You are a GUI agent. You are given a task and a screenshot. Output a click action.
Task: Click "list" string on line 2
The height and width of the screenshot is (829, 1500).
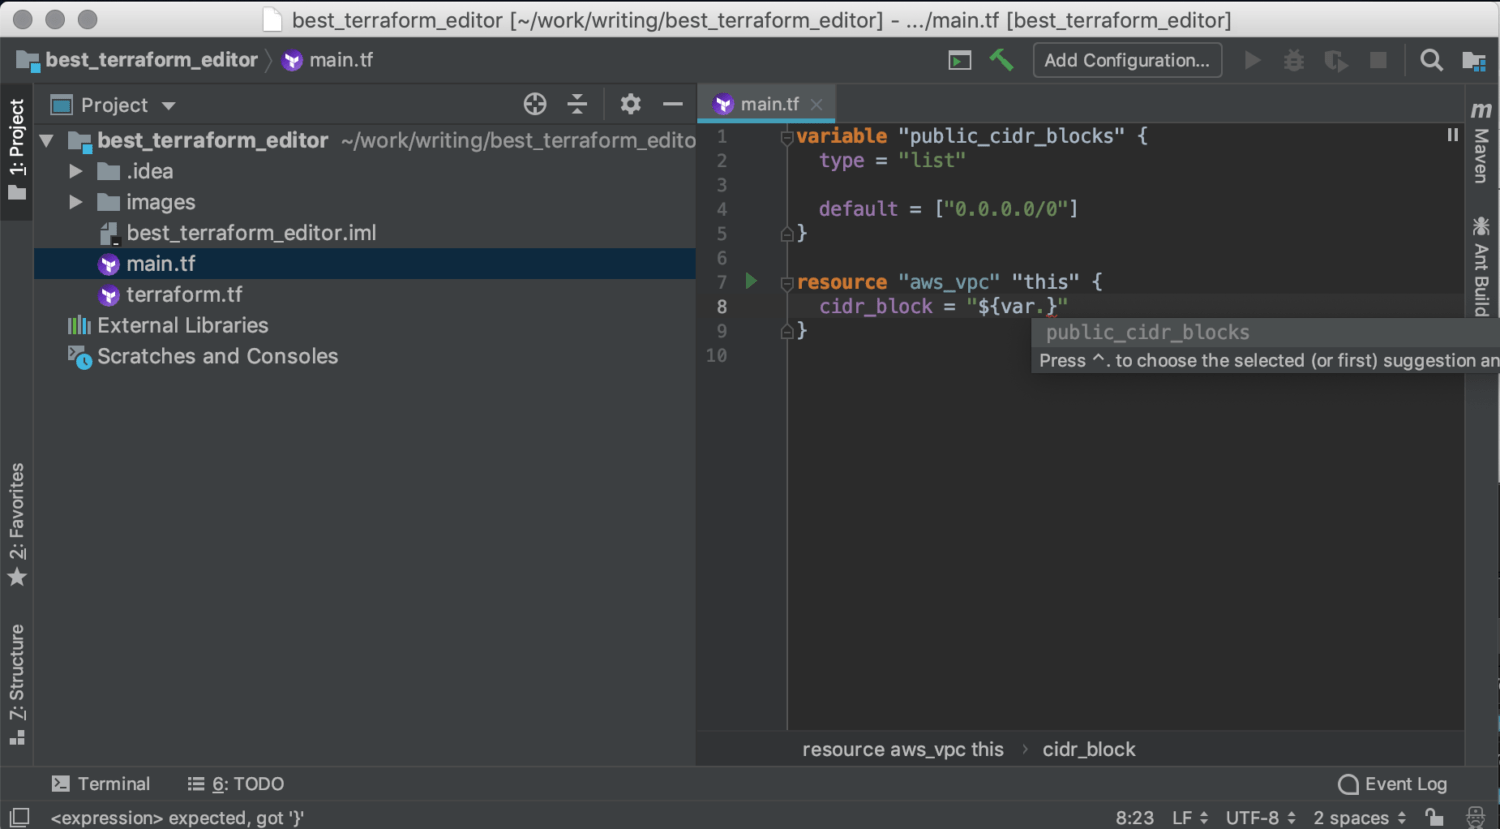tap(931, 160)
